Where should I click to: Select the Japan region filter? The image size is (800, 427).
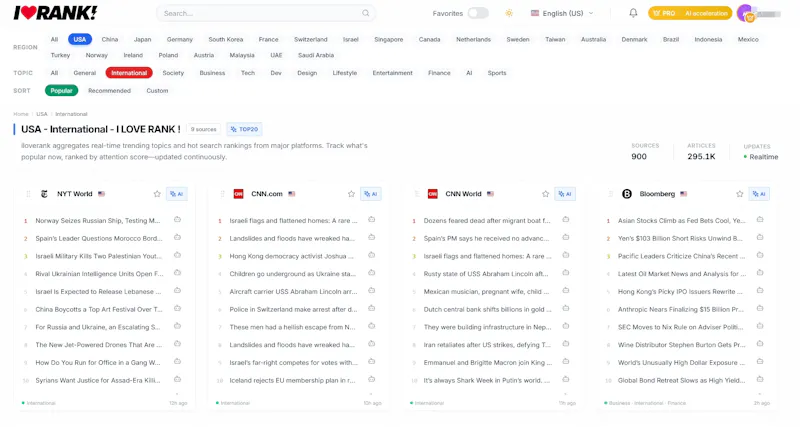[142, 39]
